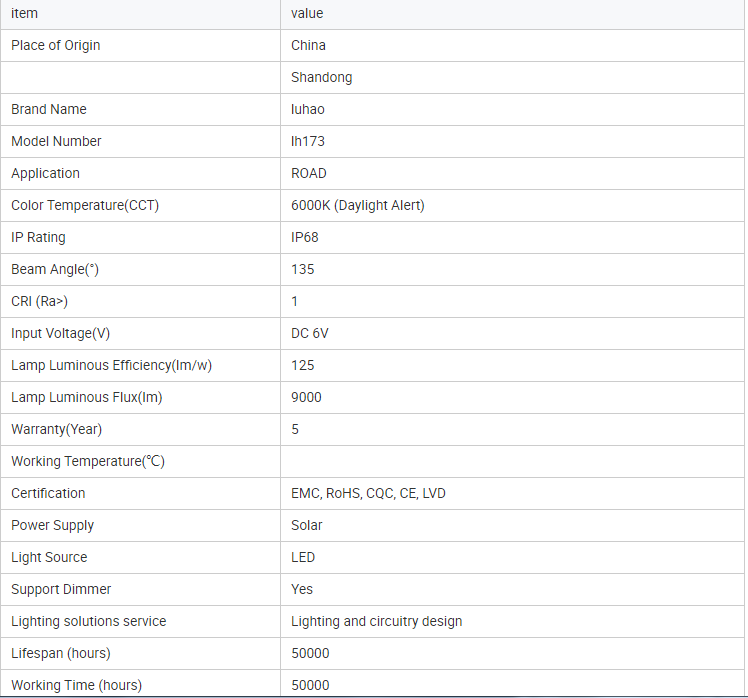This screenshot has height=698, width=748.
Task: Click '6000K (Daylight Alert)' value
Action: [357, 205]
